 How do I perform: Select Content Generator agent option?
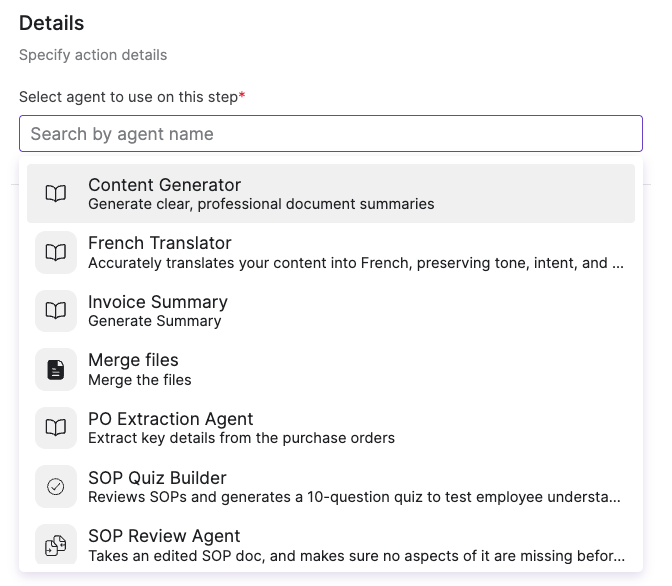(330, 193)
